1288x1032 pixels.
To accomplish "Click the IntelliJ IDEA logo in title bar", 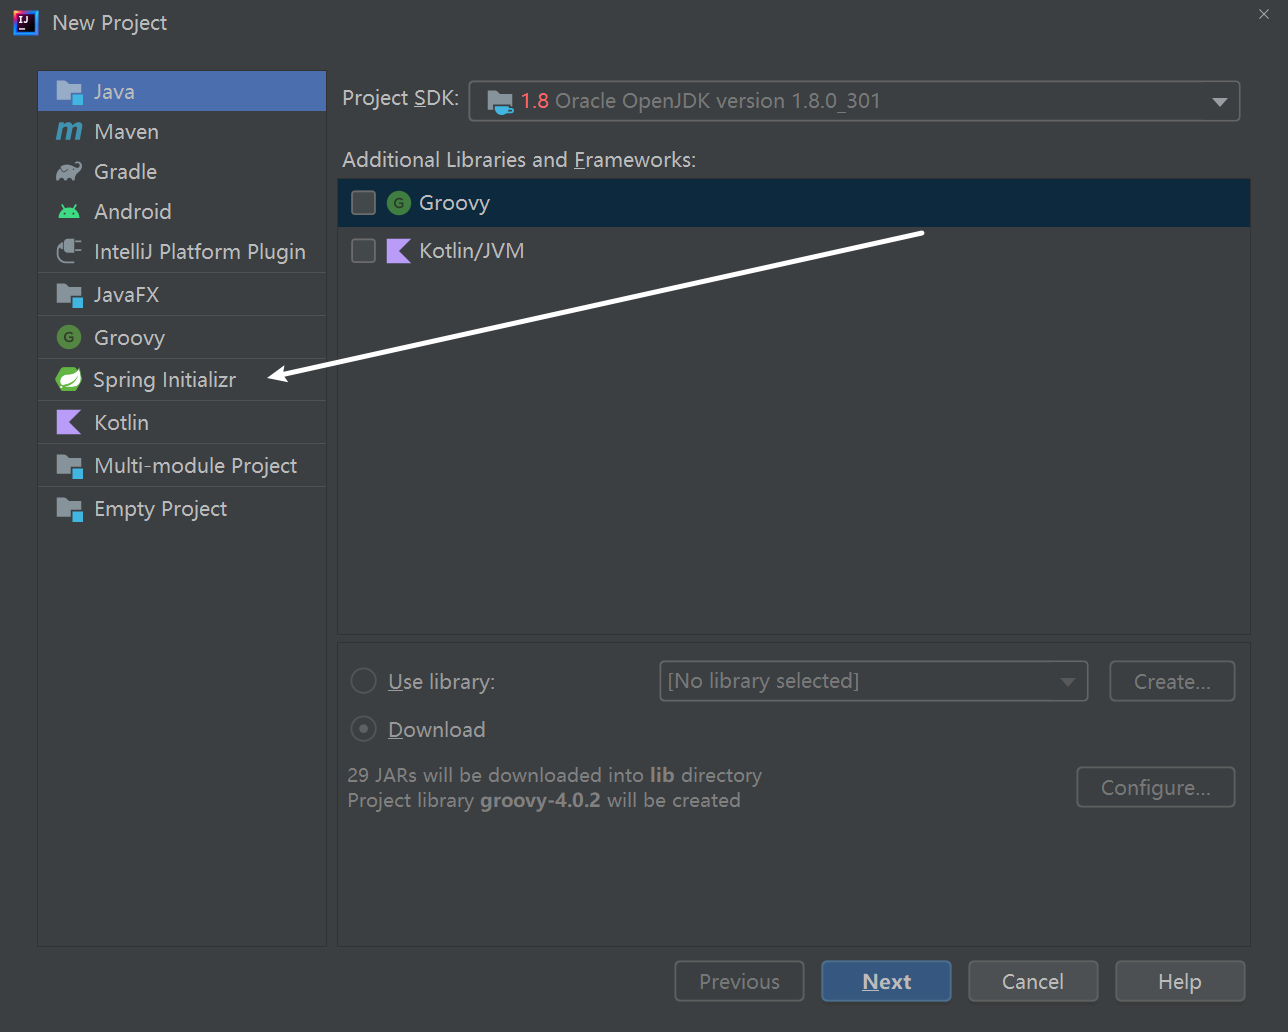I will click(x=25, y=22).
